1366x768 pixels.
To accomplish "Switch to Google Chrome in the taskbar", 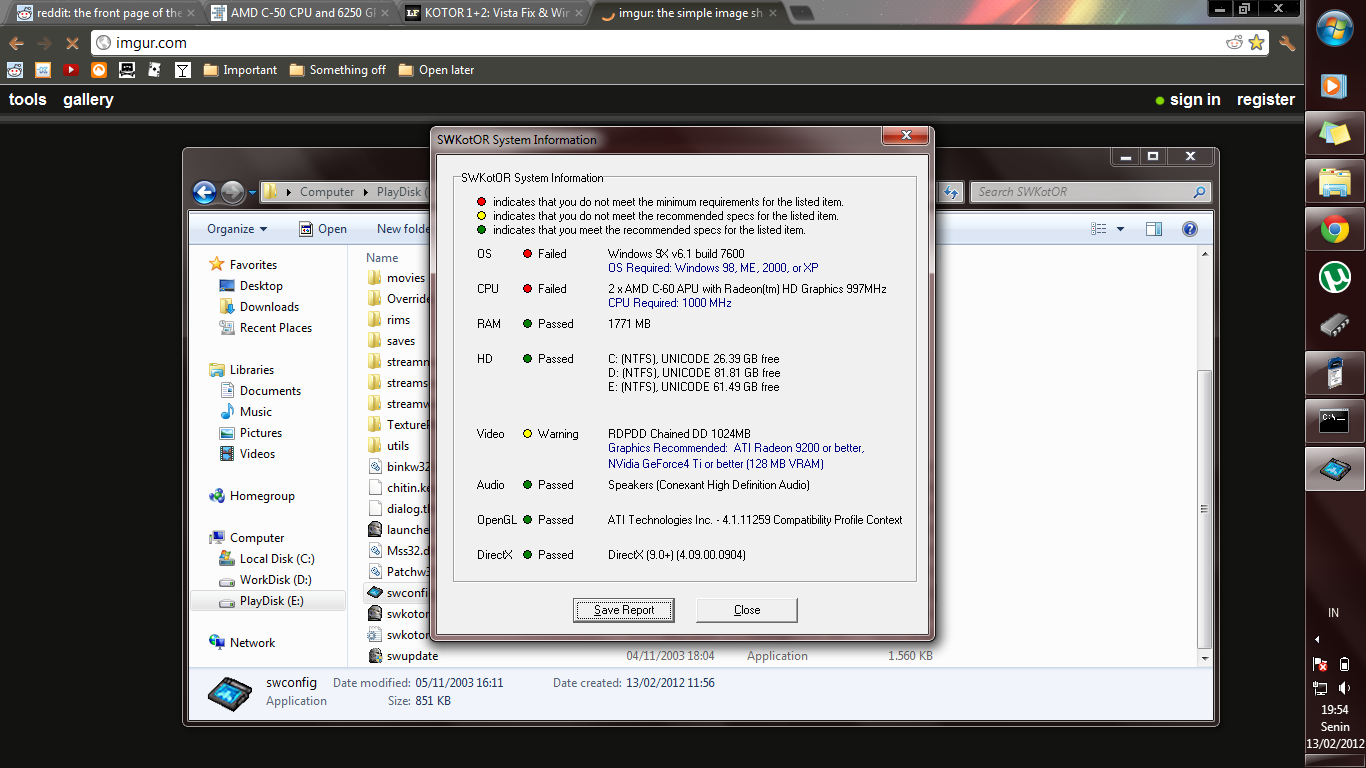I will (x=1334, y=231).
